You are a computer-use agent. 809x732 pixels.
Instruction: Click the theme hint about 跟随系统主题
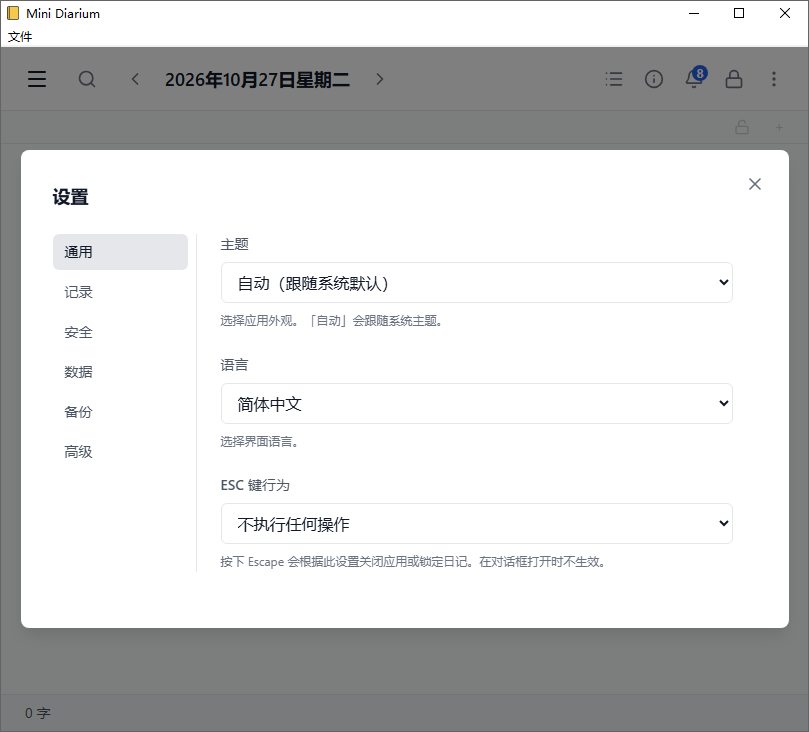331,321
